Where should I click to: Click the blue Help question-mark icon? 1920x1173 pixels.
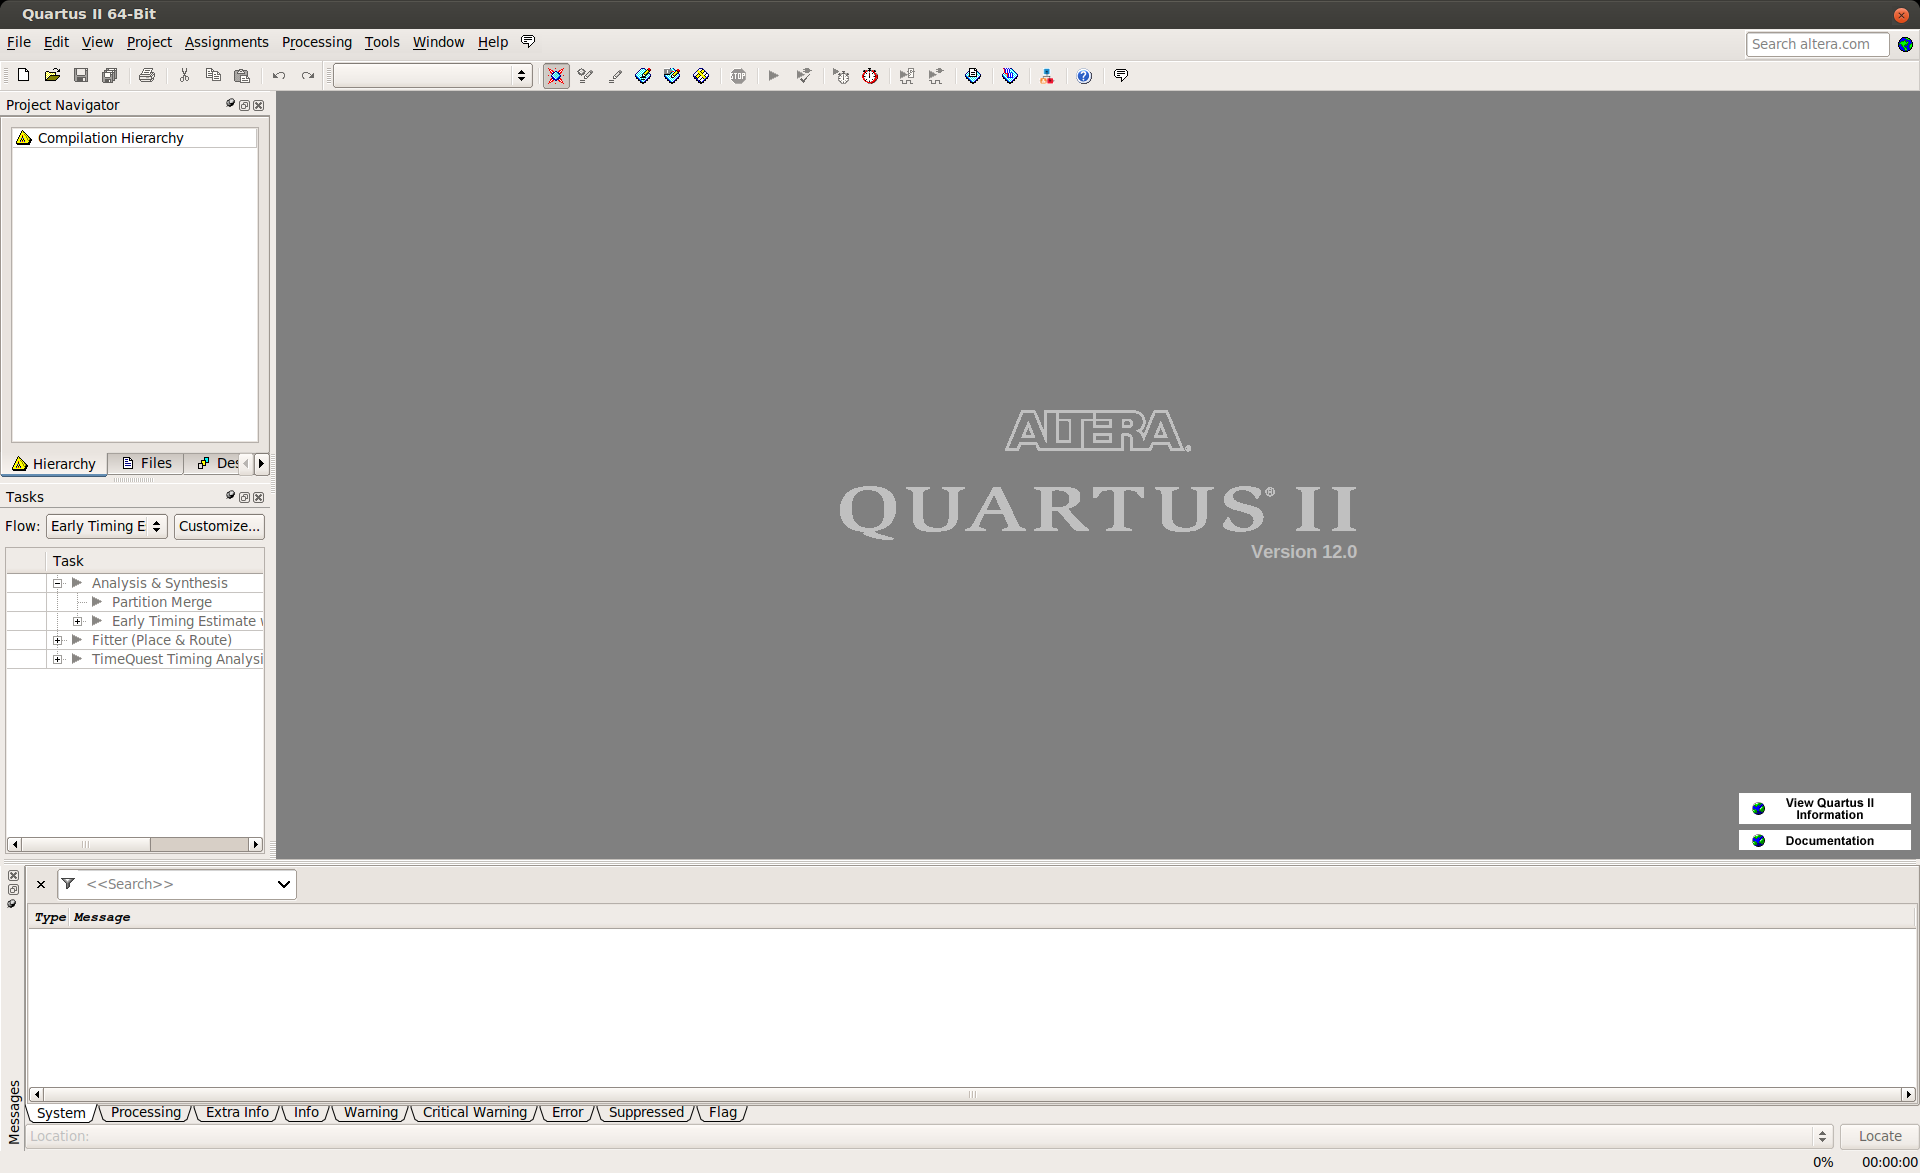pyautogui.click(x=1084, y=76)
